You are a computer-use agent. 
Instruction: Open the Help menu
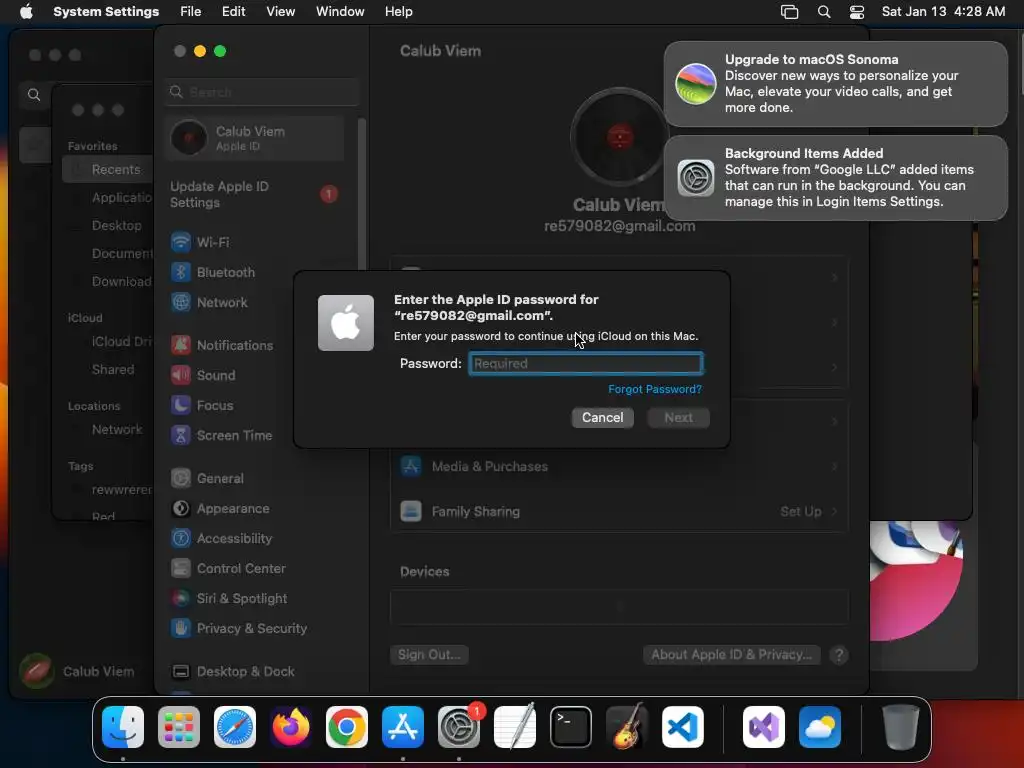tap(398, 11)
